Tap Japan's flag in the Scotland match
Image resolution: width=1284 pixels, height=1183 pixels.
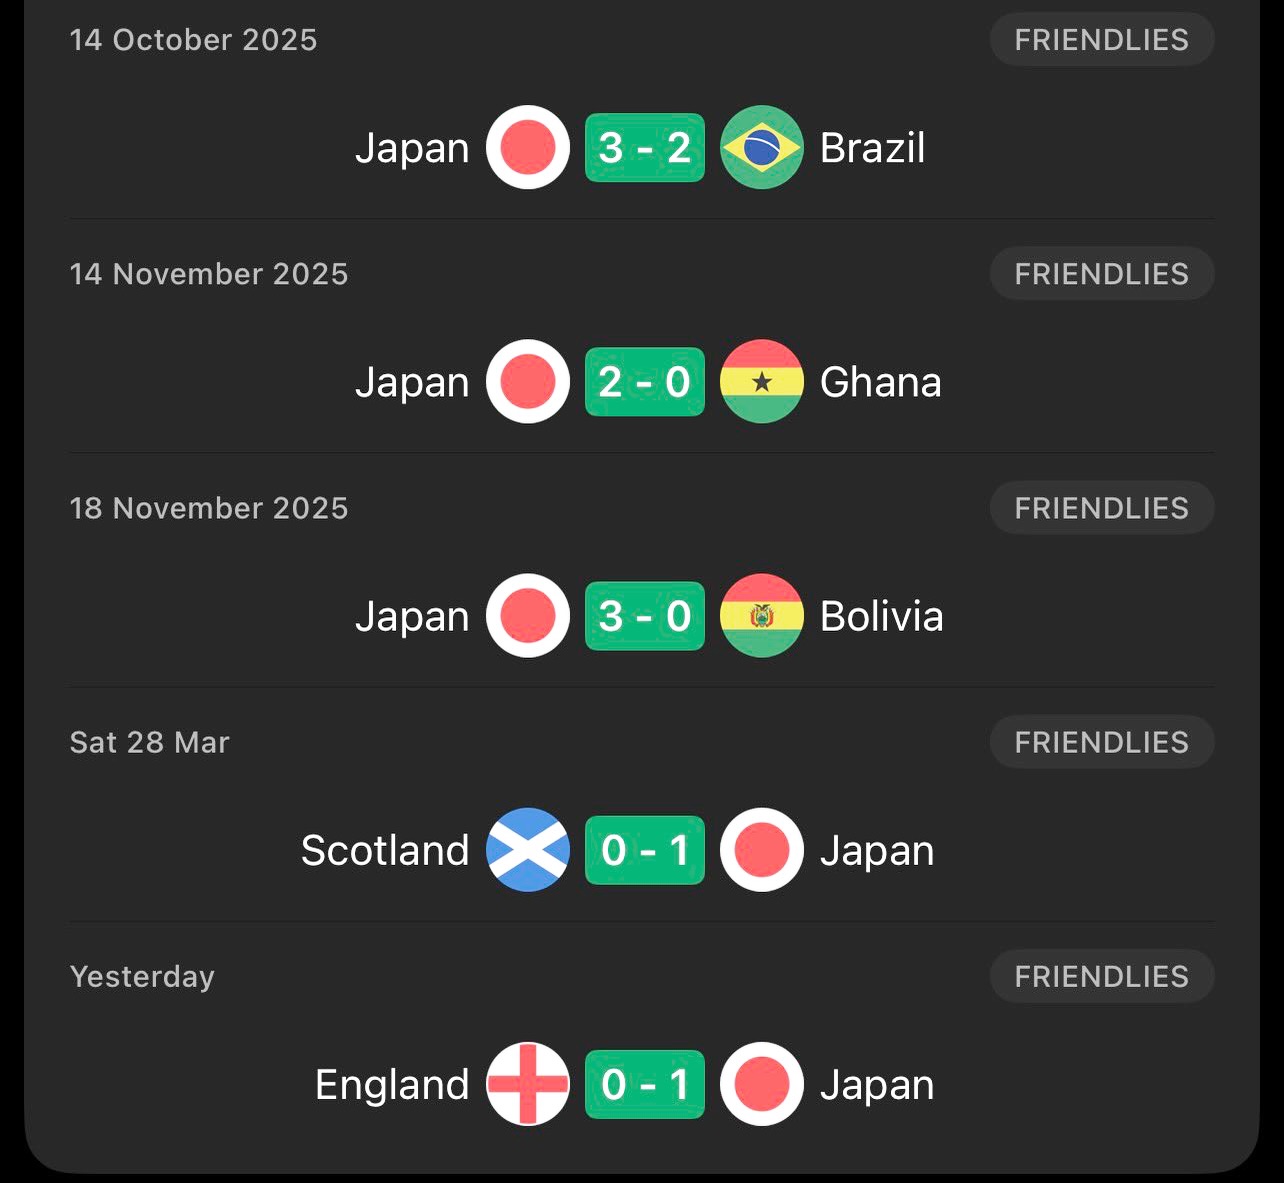click(761, 849)
